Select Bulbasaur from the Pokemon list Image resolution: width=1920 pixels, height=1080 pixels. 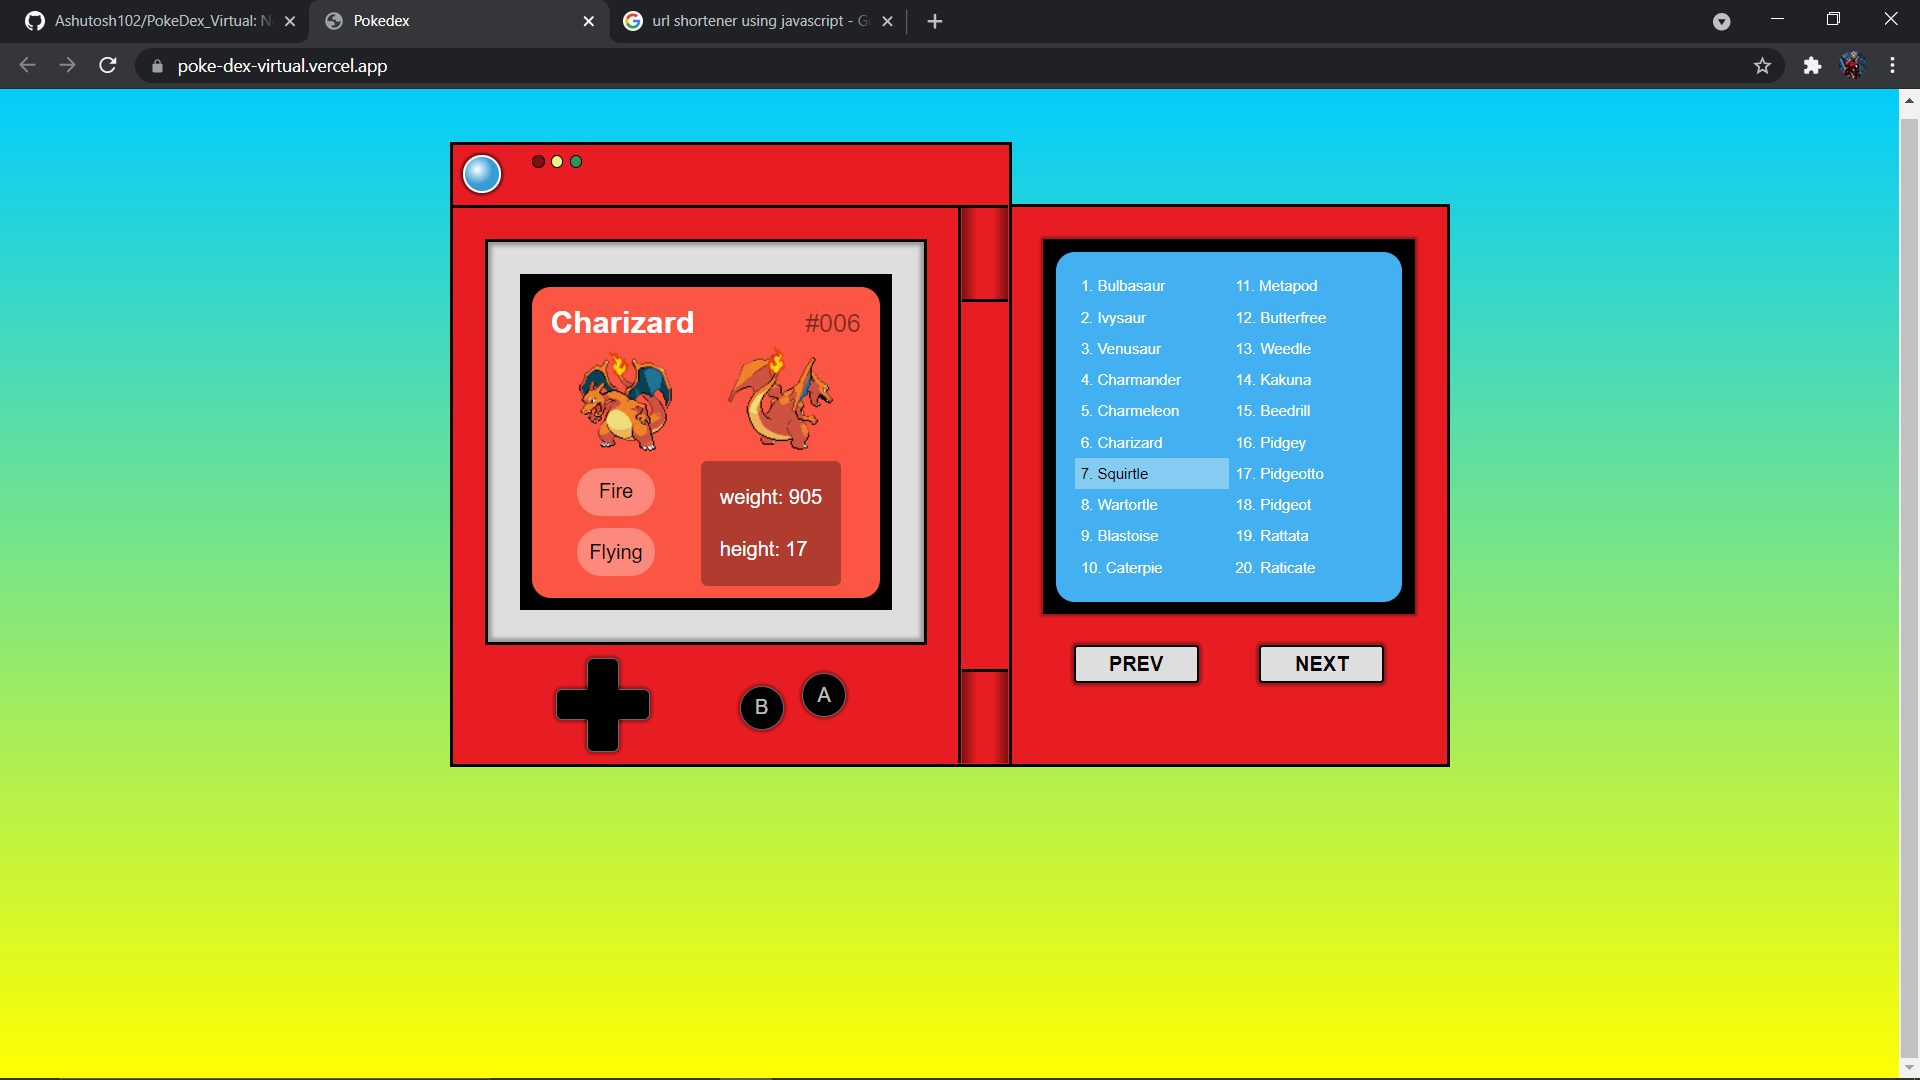click(1123, 285)
